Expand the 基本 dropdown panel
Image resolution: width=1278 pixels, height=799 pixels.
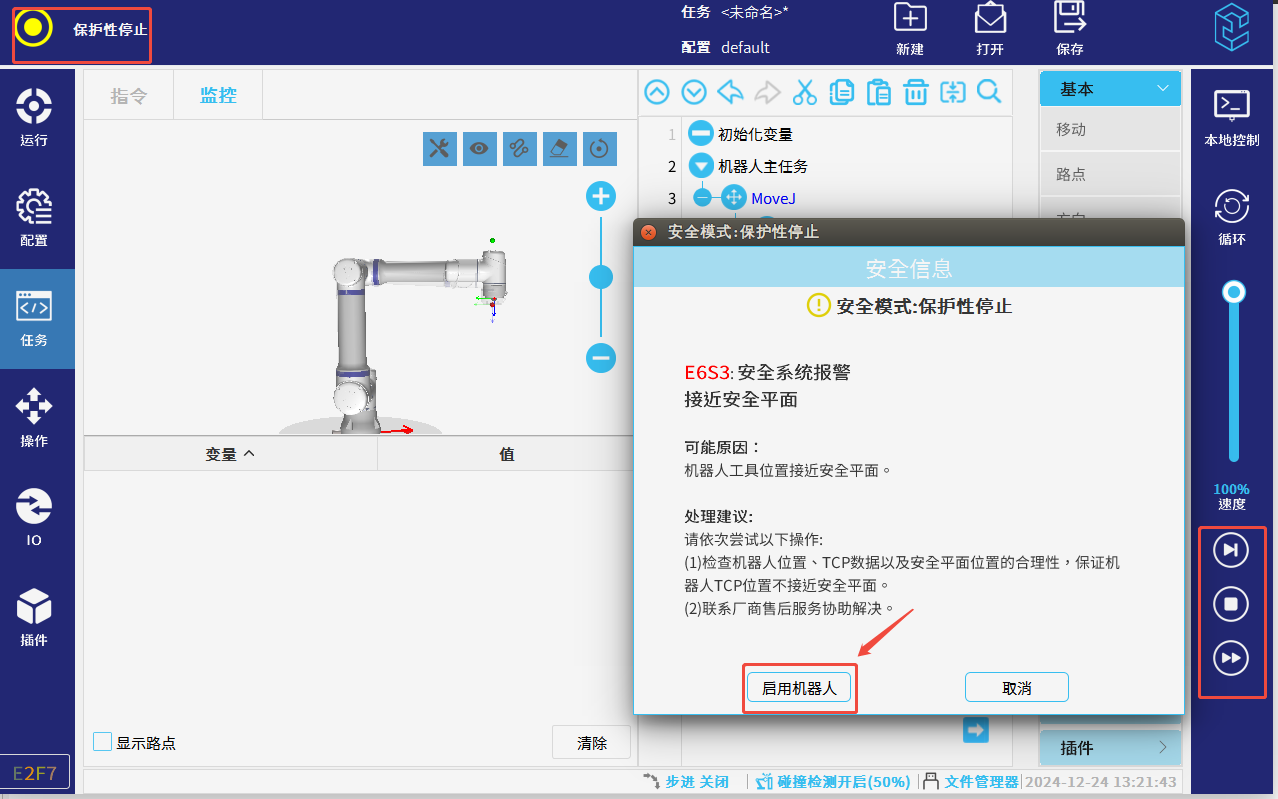pyautogui.click(x=1110, y=89)
